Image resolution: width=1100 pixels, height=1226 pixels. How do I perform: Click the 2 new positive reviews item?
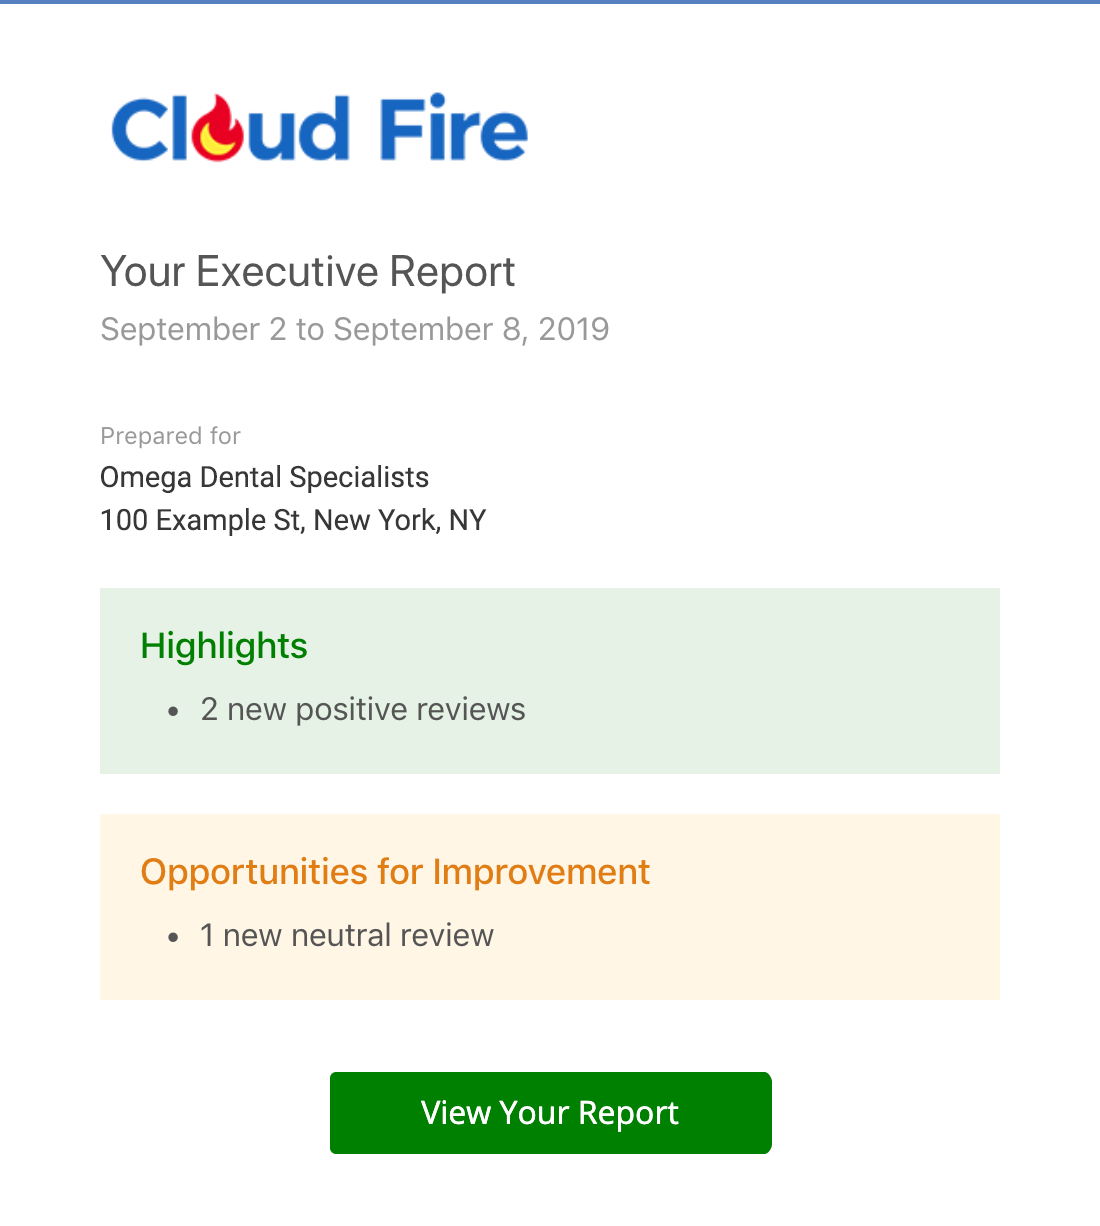point(363,709)
